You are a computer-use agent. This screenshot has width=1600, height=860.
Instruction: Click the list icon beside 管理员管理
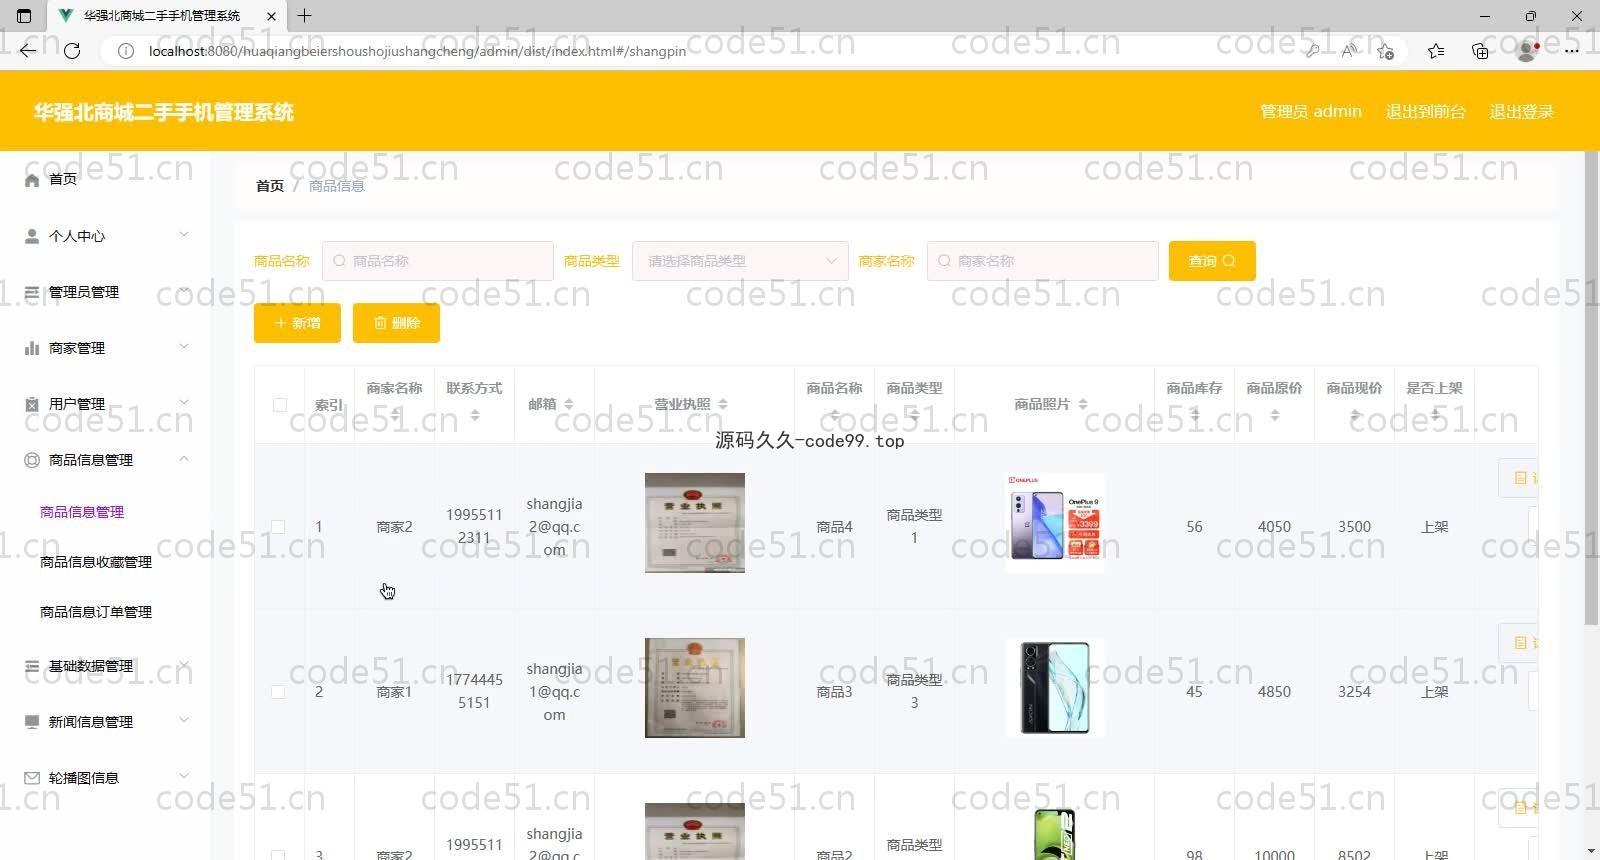point(32,292)
